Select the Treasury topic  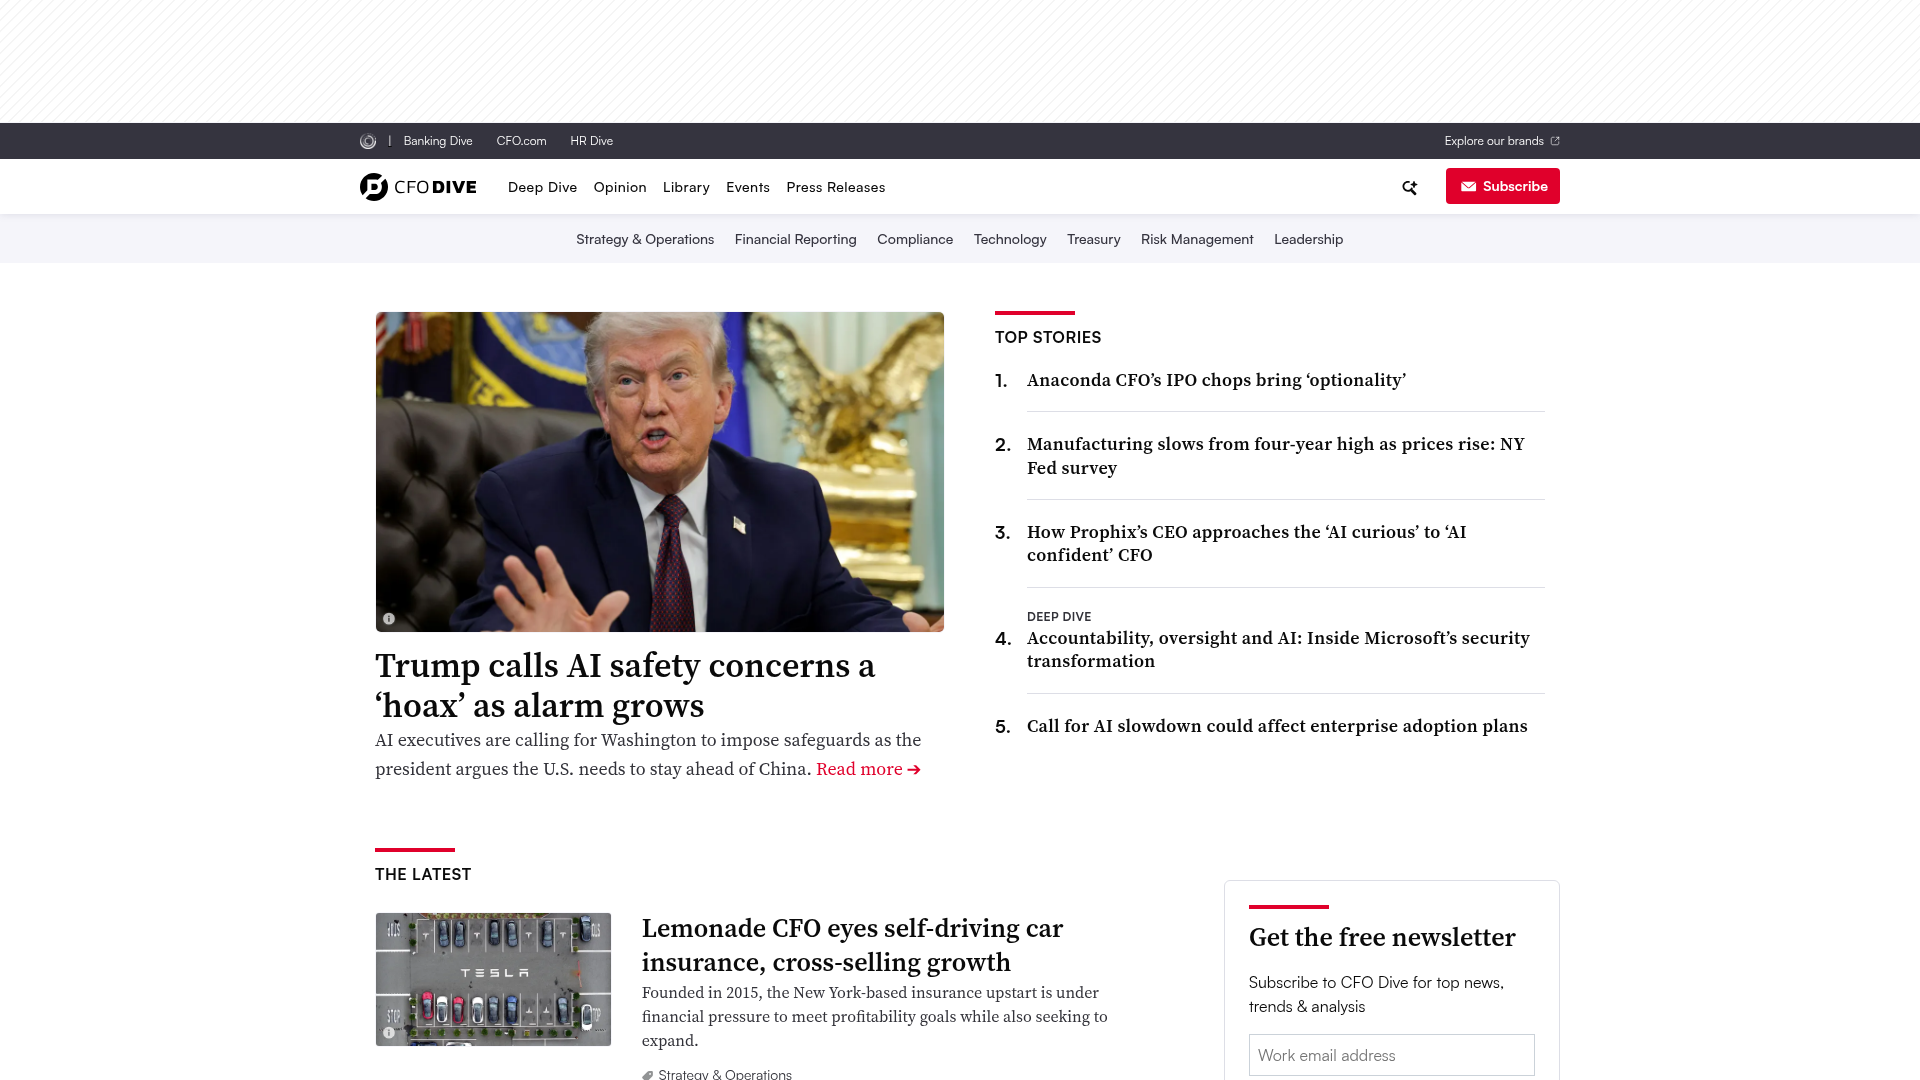(x=1094, y=239)
